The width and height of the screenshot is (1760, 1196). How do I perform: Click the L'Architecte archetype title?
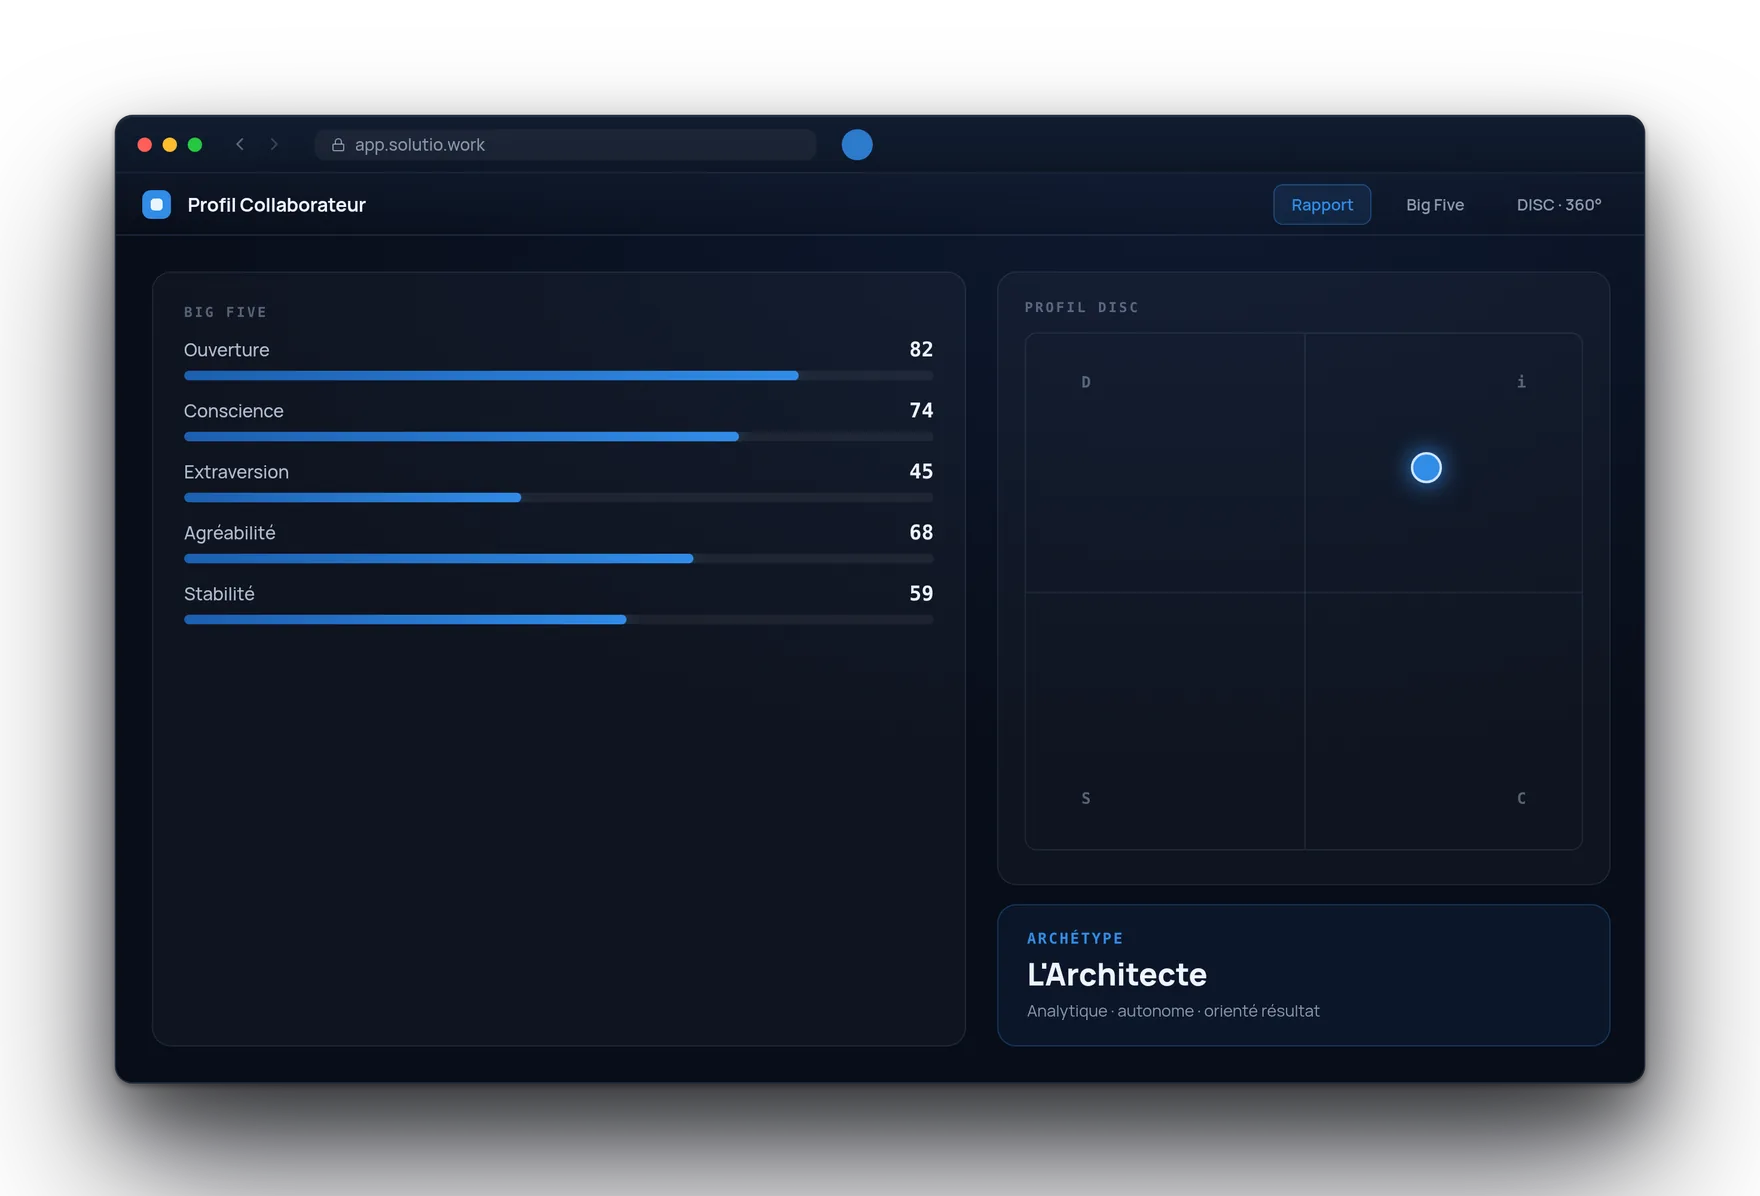[x=1117, y=974]
